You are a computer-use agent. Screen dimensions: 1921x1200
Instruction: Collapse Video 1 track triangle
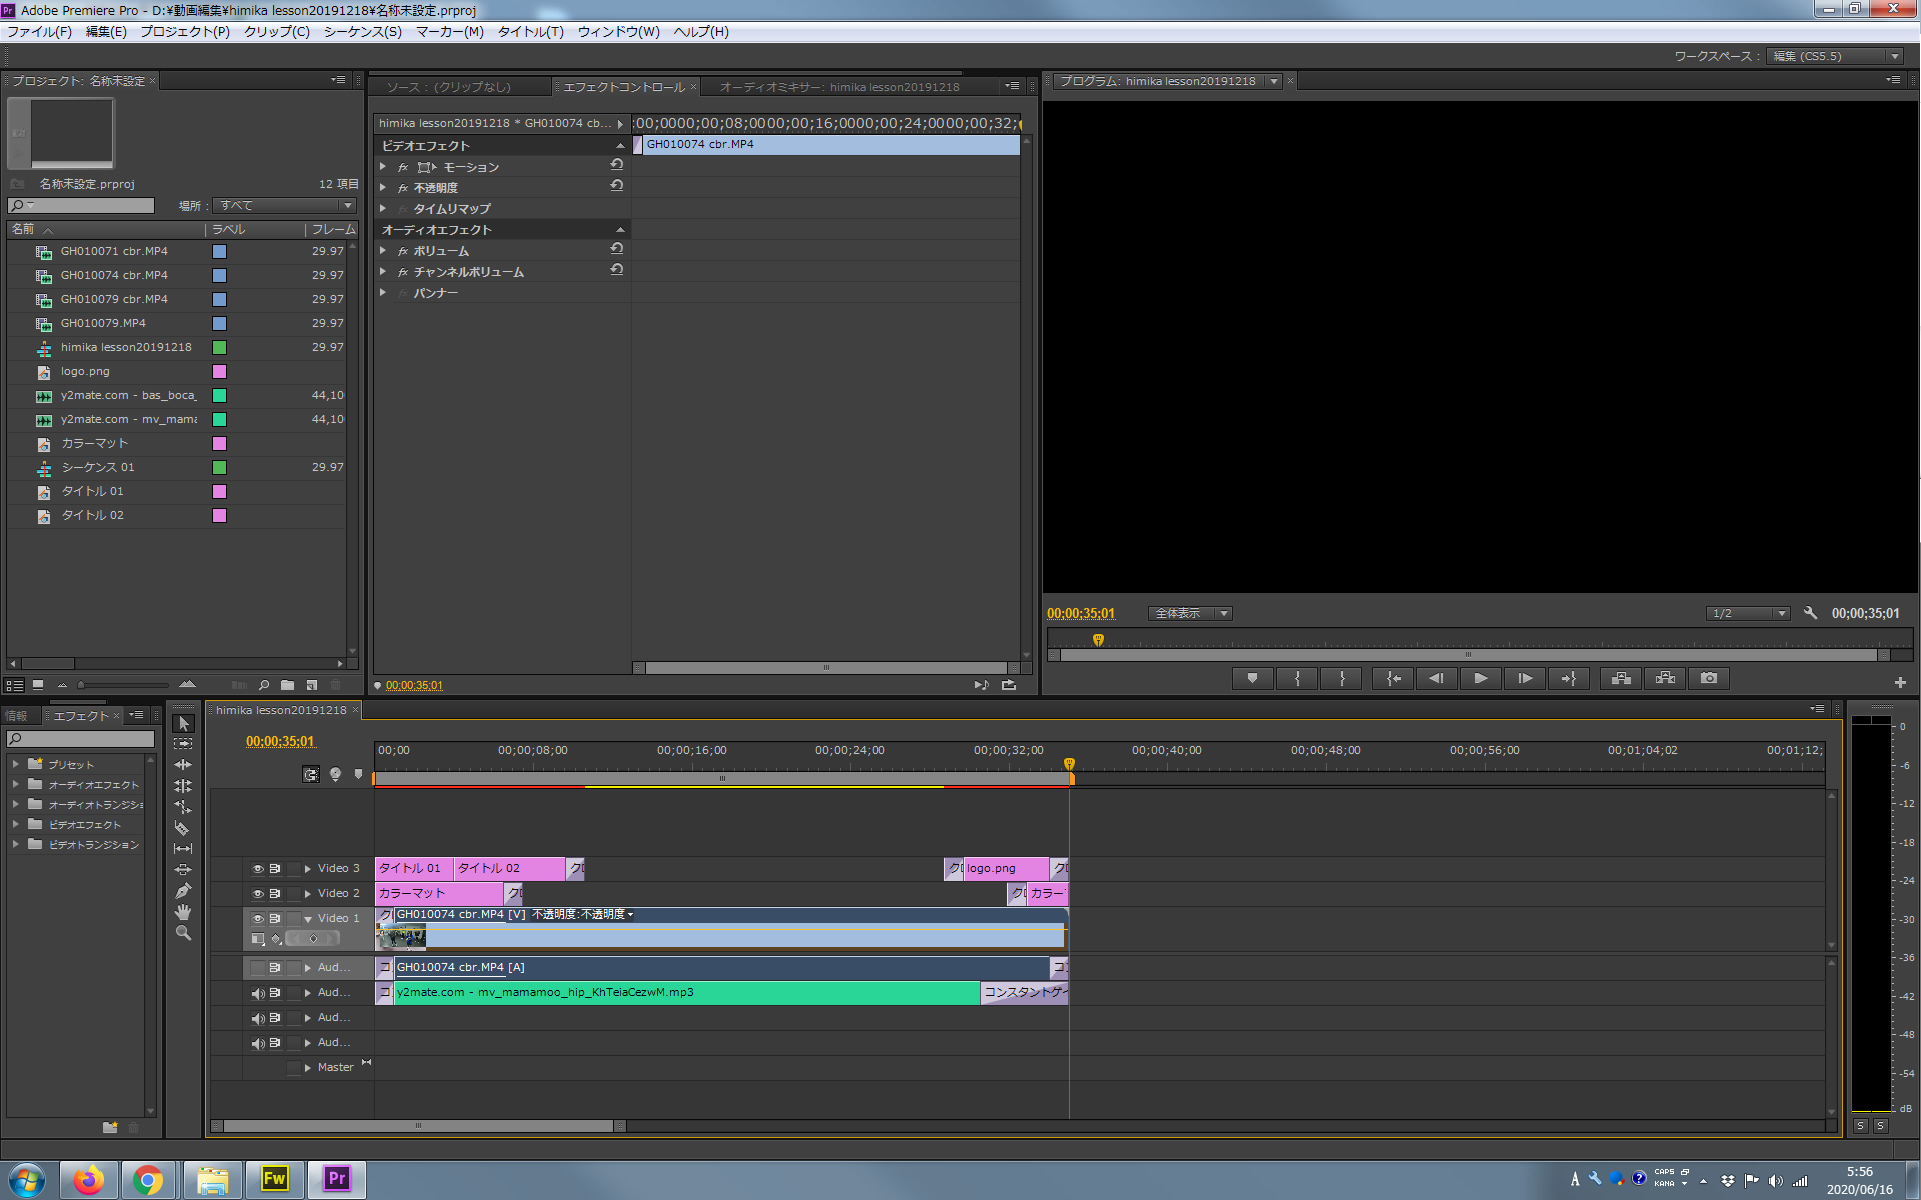pos(308,919)
